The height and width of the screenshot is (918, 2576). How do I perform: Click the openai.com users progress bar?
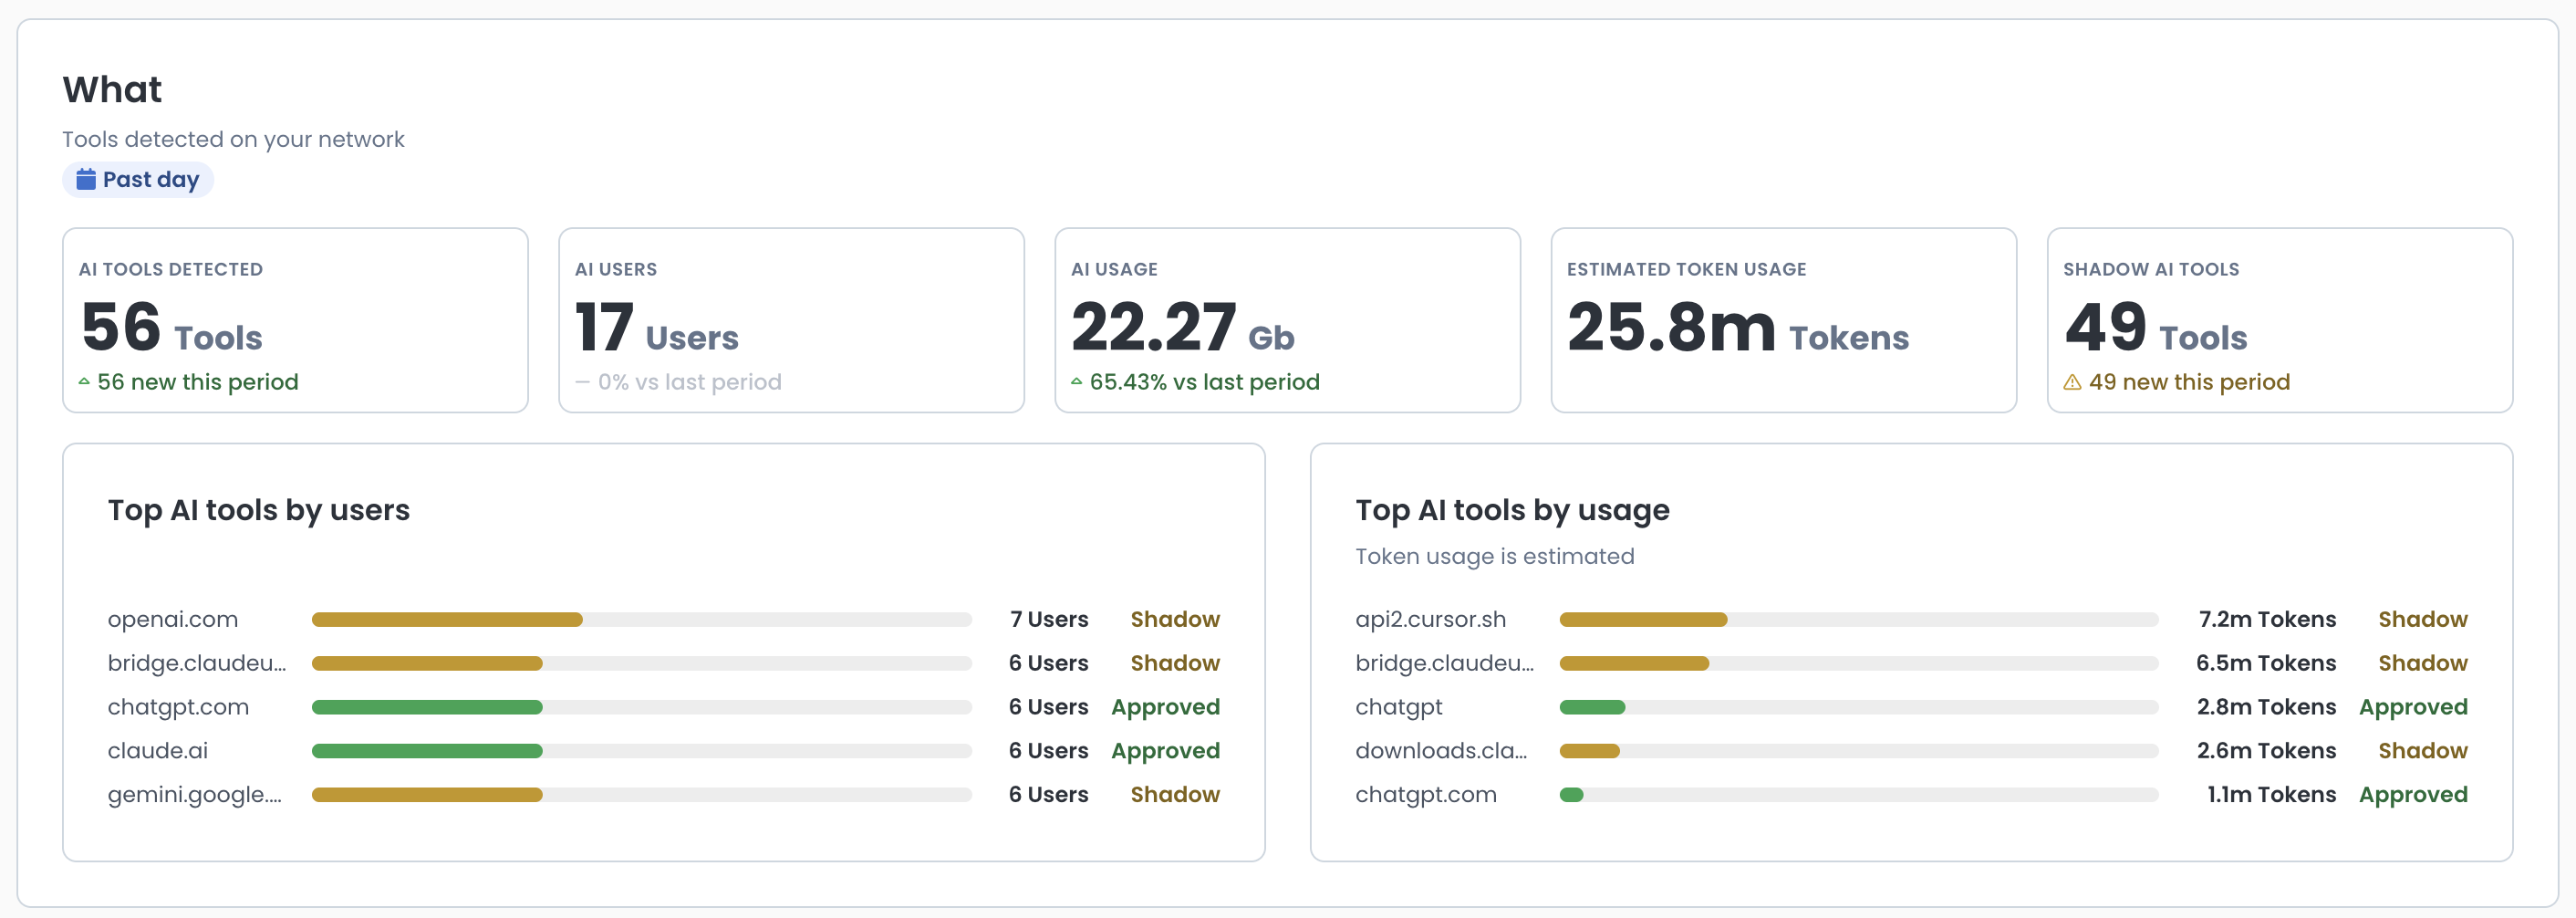click(642, 620)
